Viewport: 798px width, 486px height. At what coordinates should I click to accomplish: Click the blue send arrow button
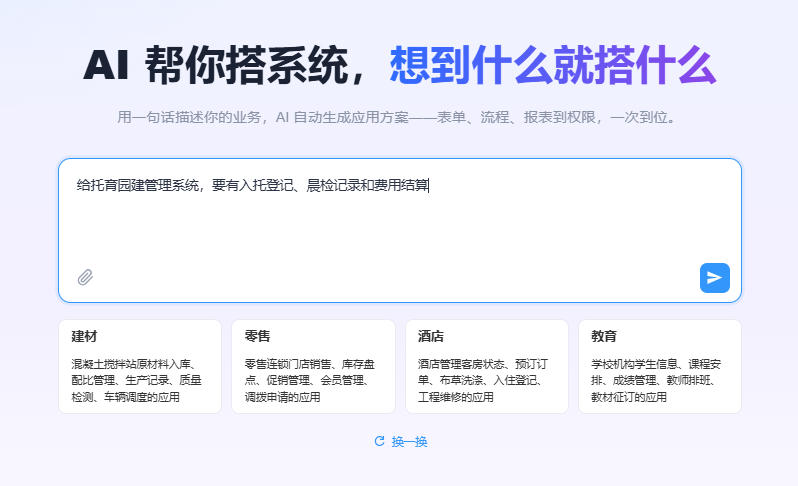(x=715, y=278)
